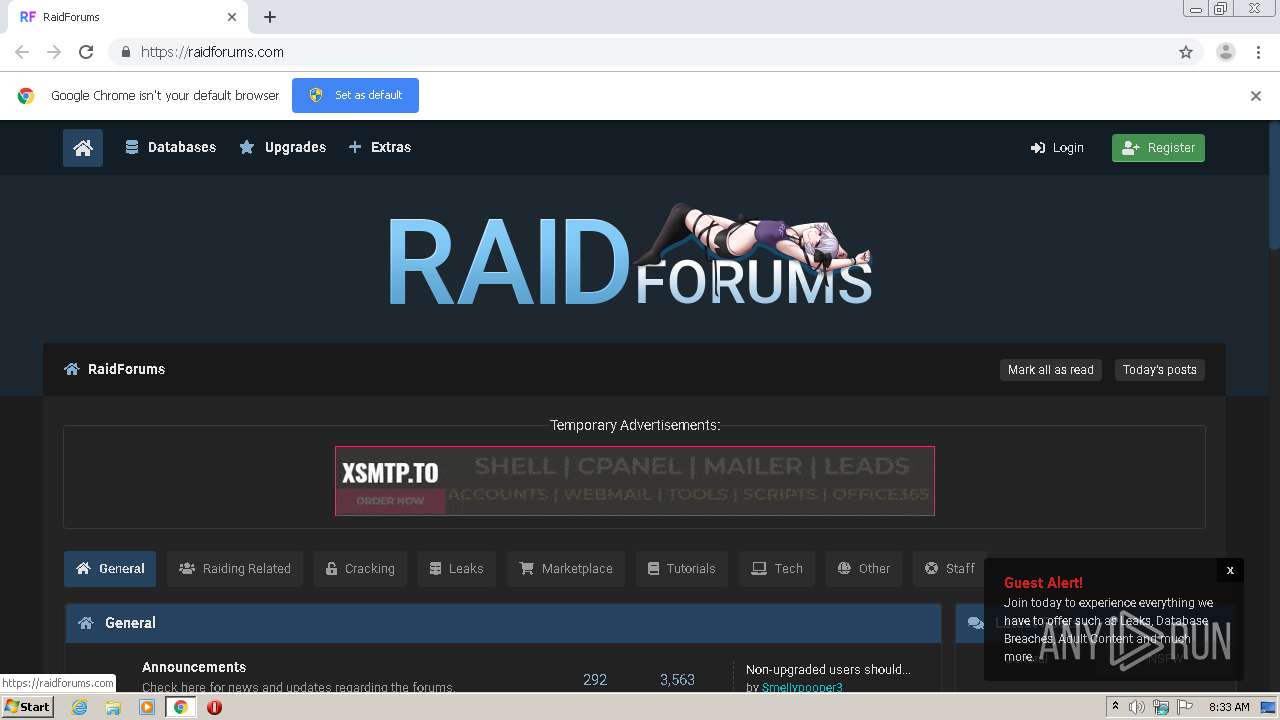Viewport: 1280px width, 720px height.
Task: Open the Non-upgraded users should... post
Action: tap(828, 669)
